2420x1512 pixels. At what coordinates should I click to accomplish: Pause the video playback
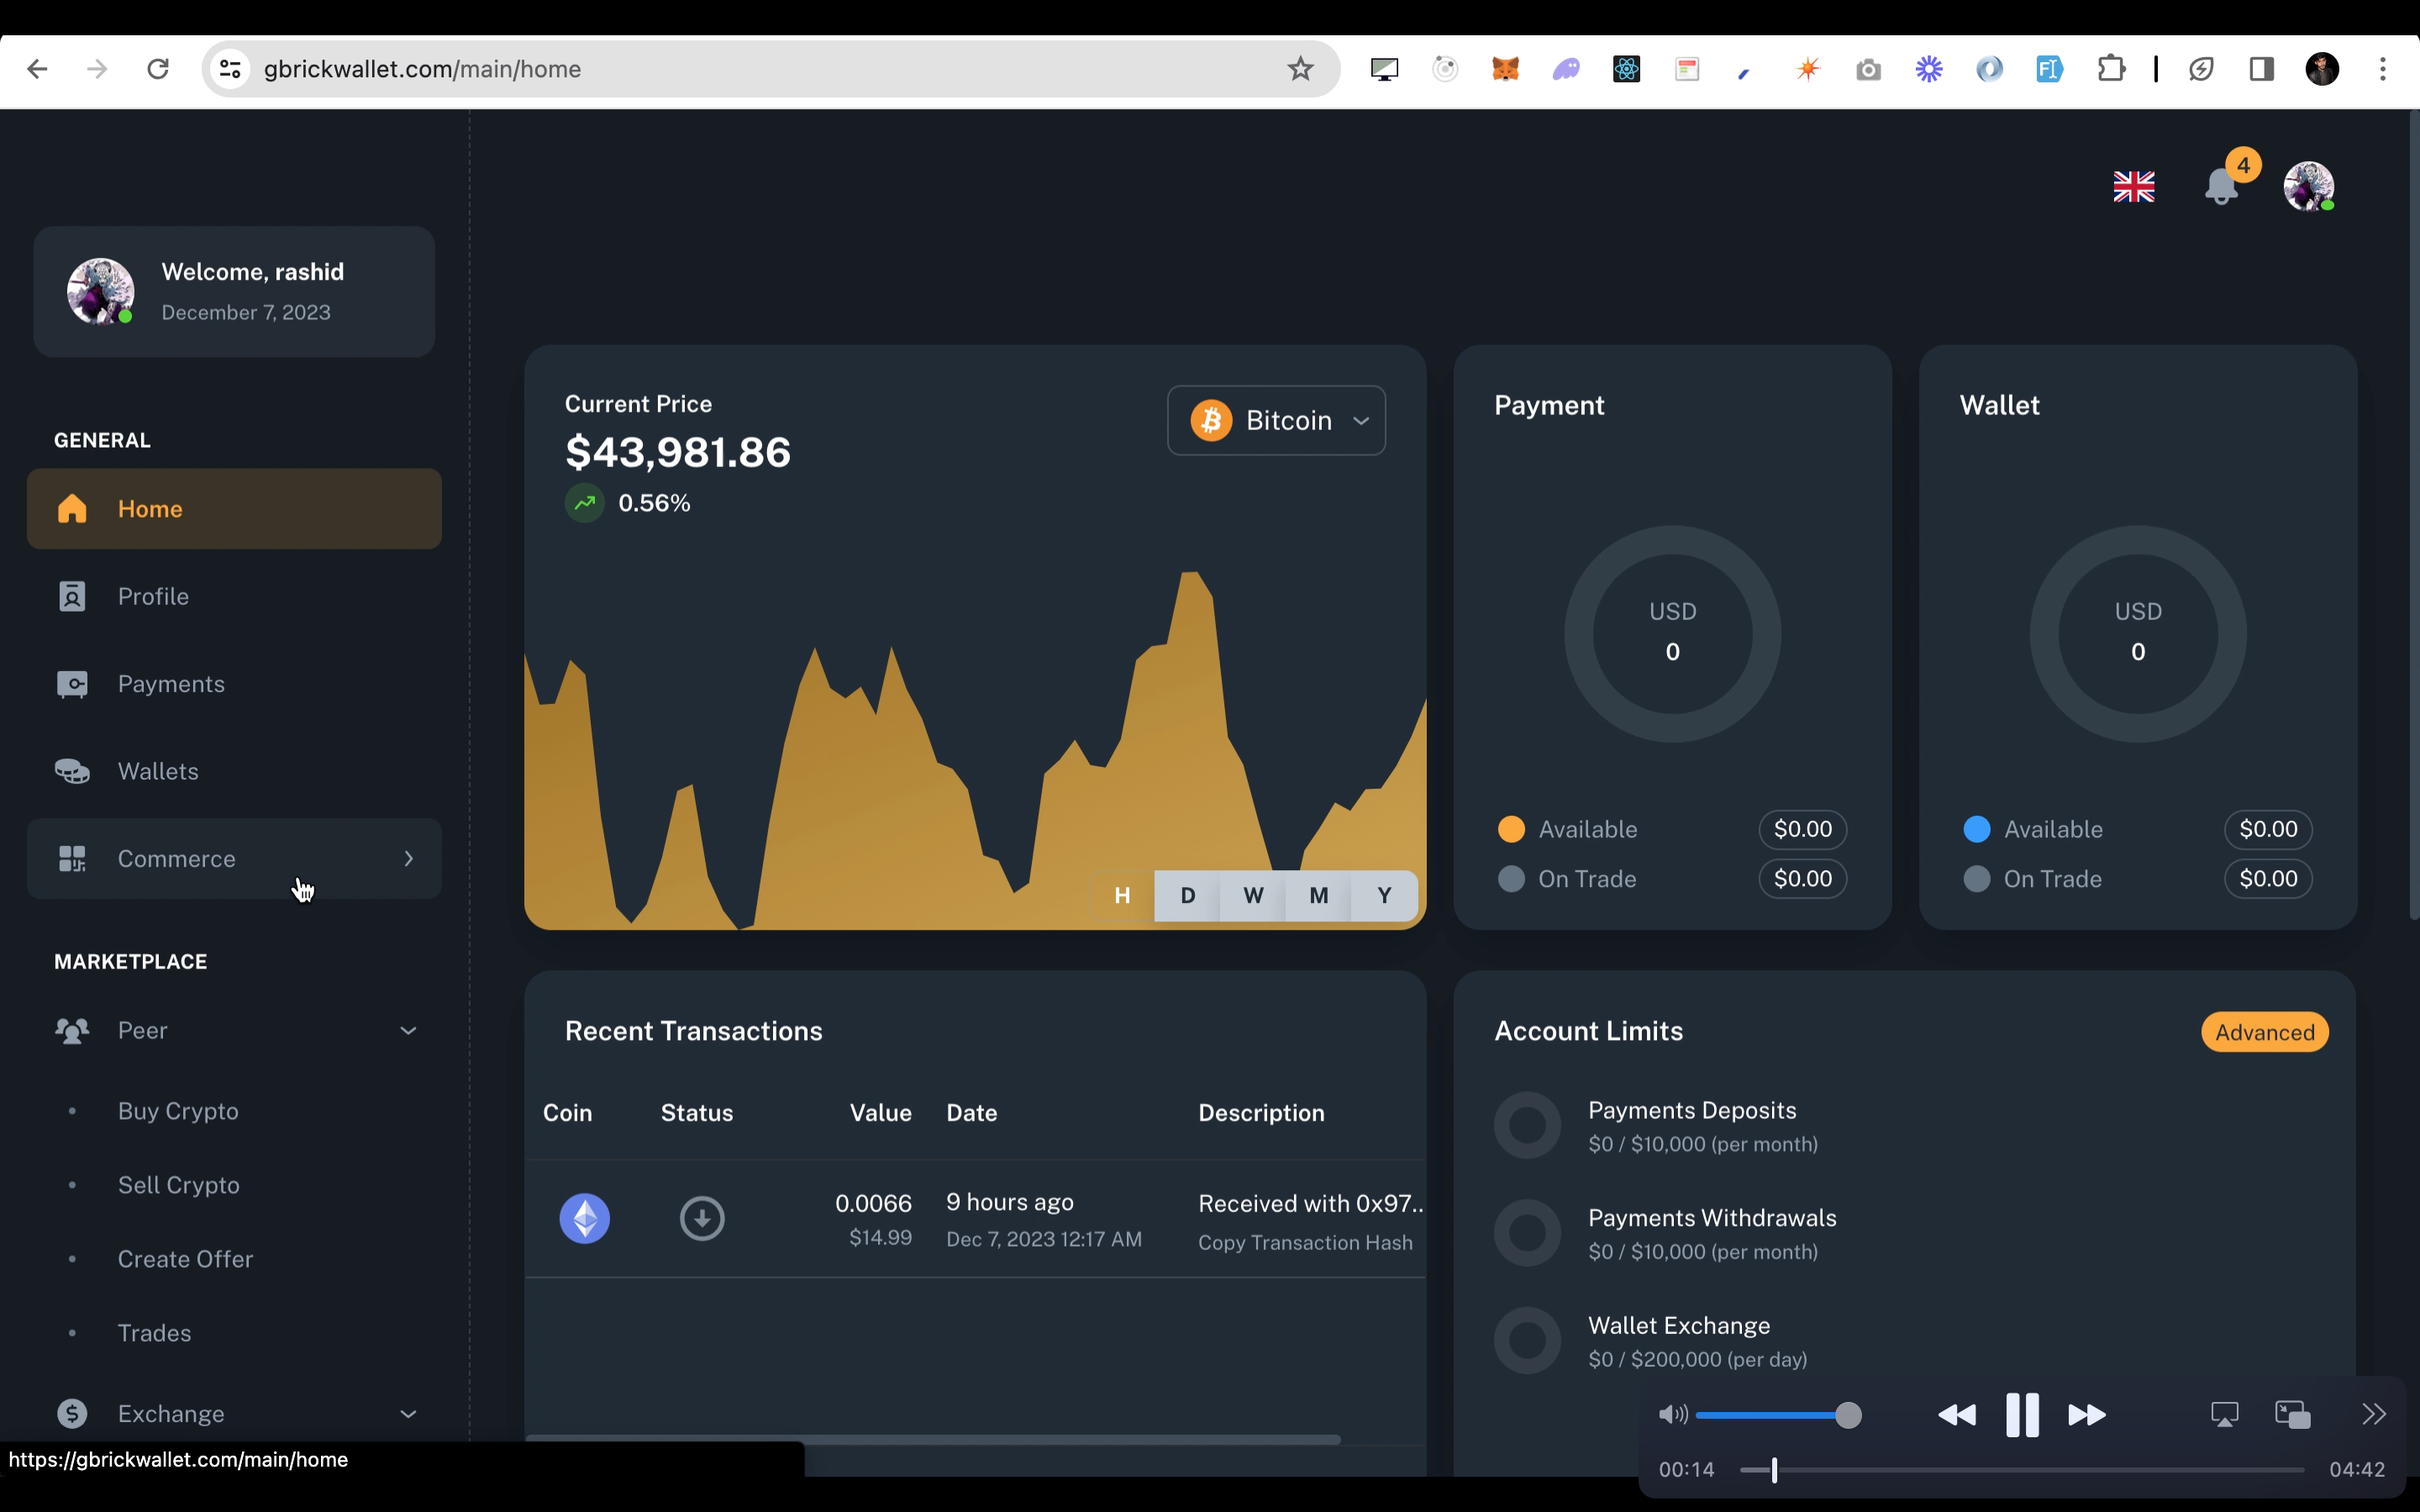coord(2022,1414)
